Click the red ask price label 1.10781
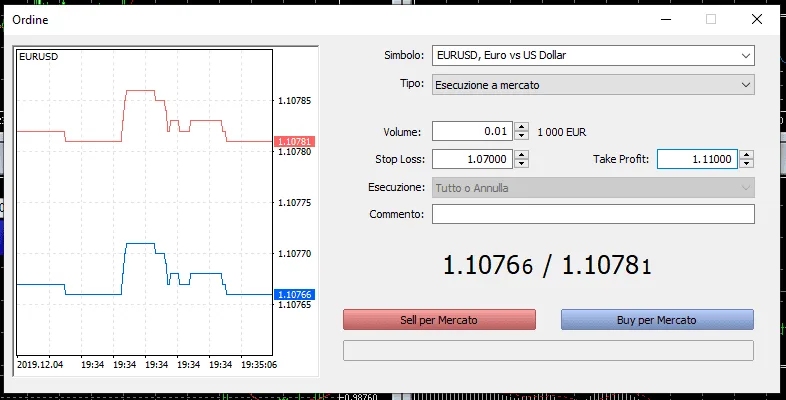The image size is (786, 400). [x=294, y=142]
